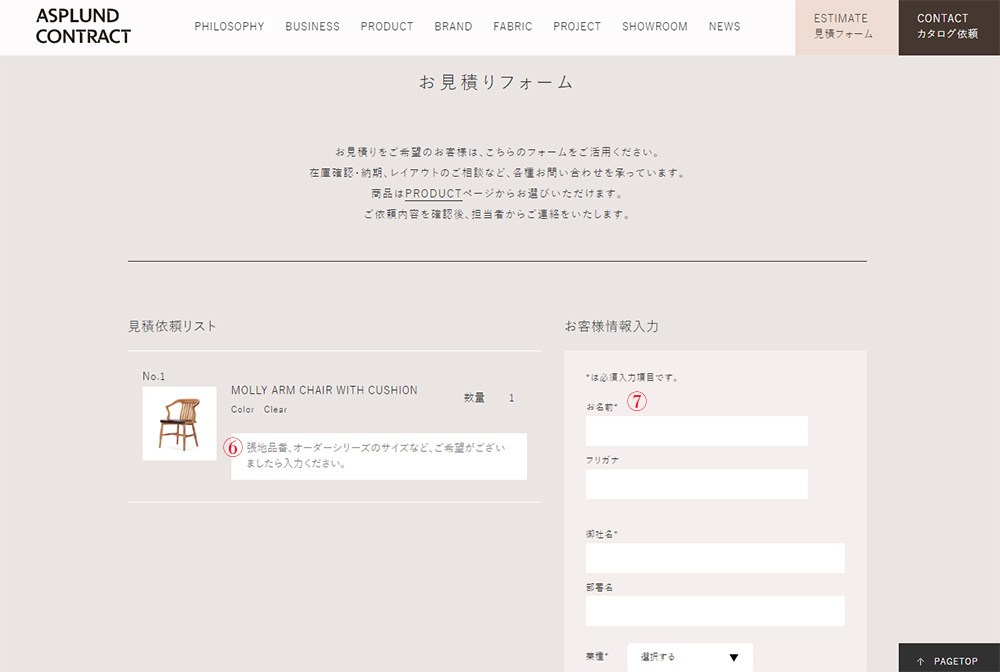Go to the PRODUCT navigation item
1000x672 pixels.
point(387,27)
